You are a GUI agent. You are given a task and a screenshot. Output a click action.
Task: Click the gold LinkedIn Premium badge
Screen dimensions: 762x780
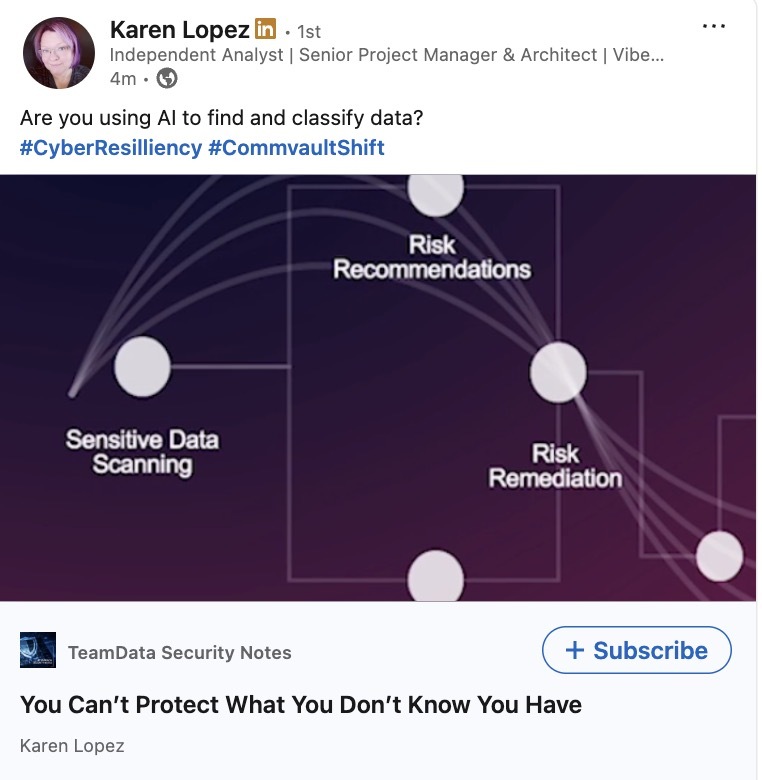pos(265,29)
